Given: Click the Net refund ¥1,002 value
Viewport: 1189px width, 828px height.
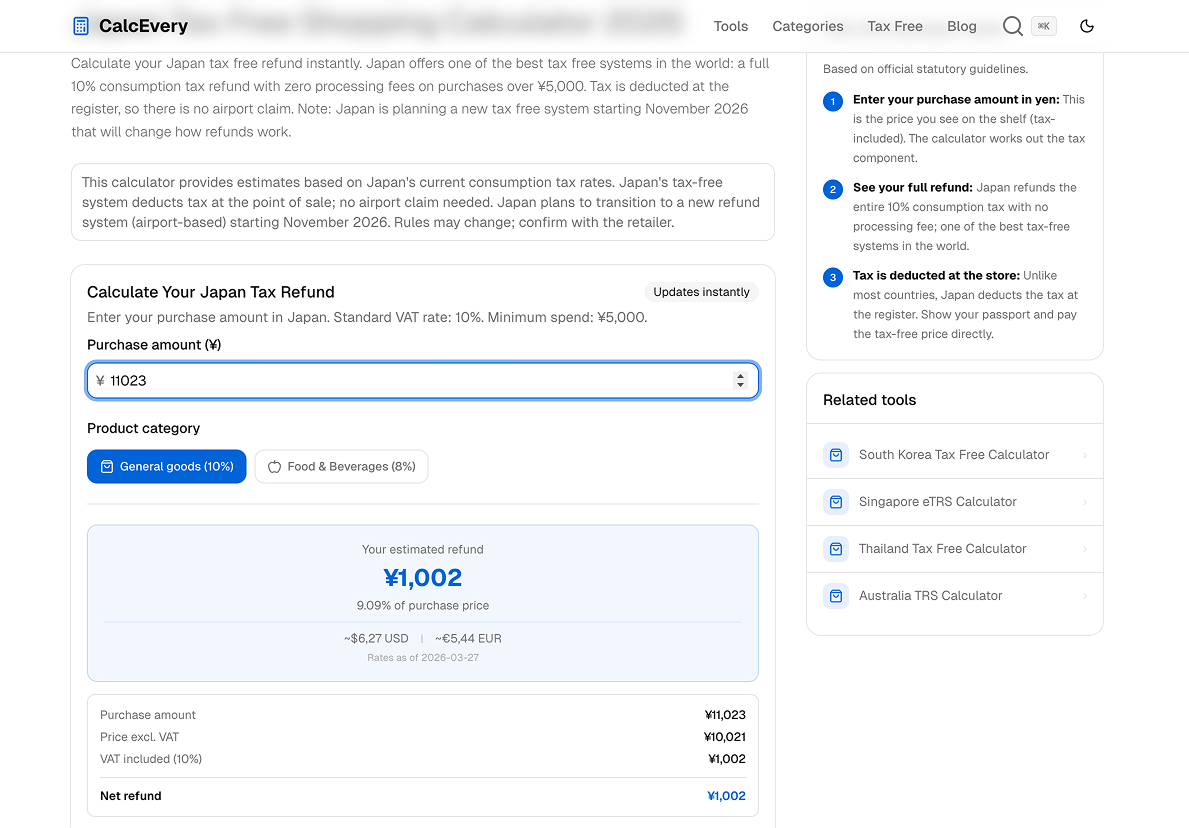Looking at the screenshot, I should point(726,796).
